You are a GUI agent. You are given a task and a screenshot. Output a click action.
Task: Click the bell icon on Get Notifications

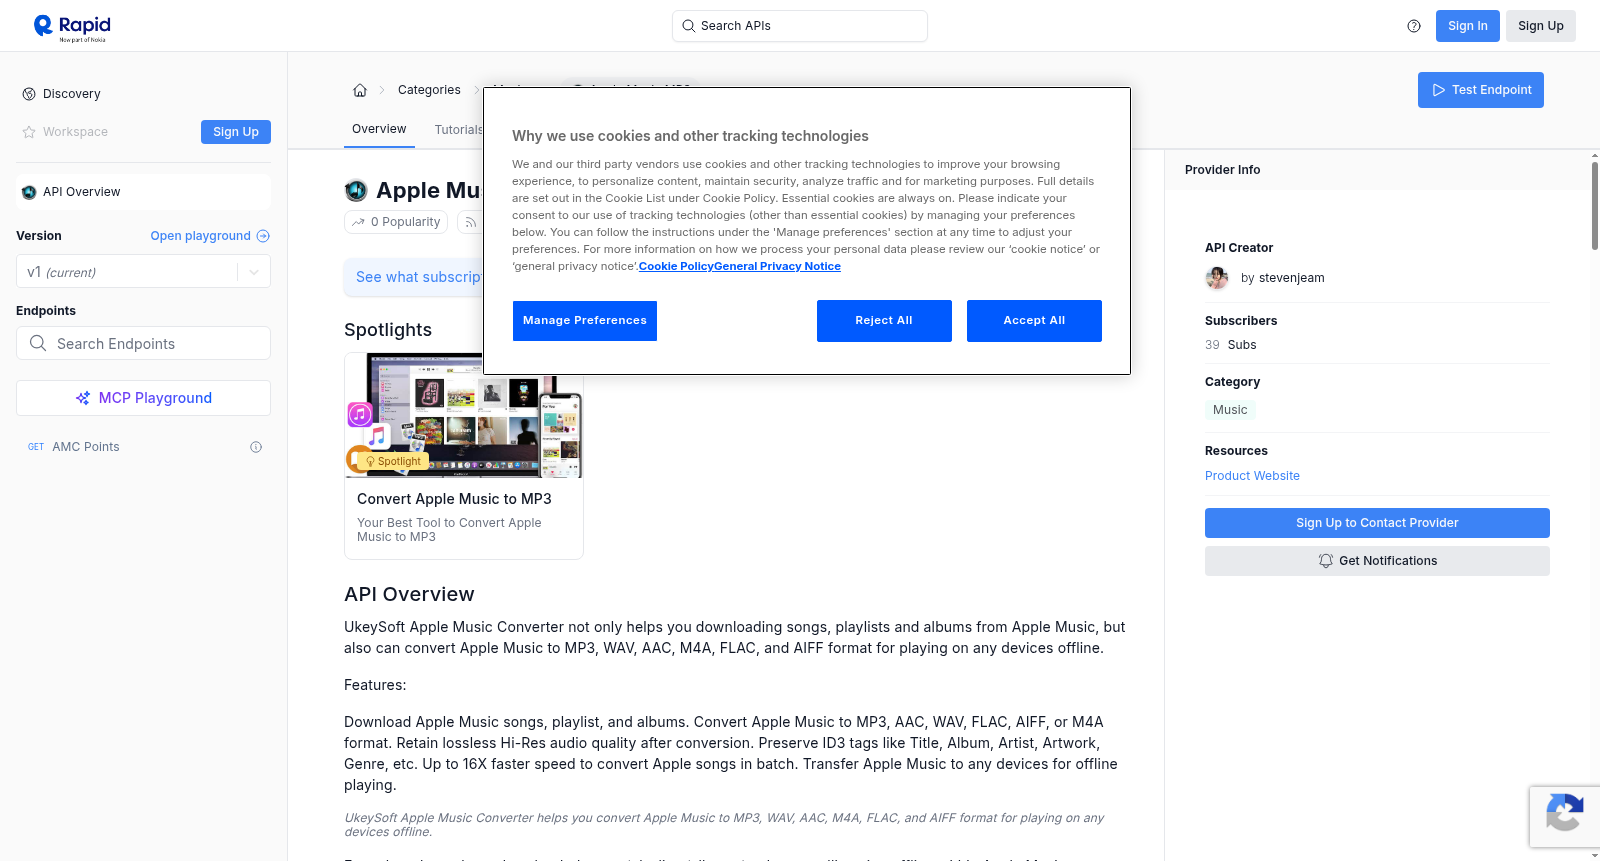[x=1326, y=561]
